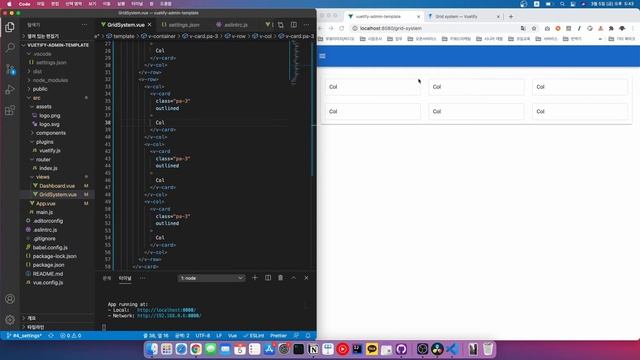Click ESLint in status bar
This screenshot has height=360, width=640.
point(254,336)
